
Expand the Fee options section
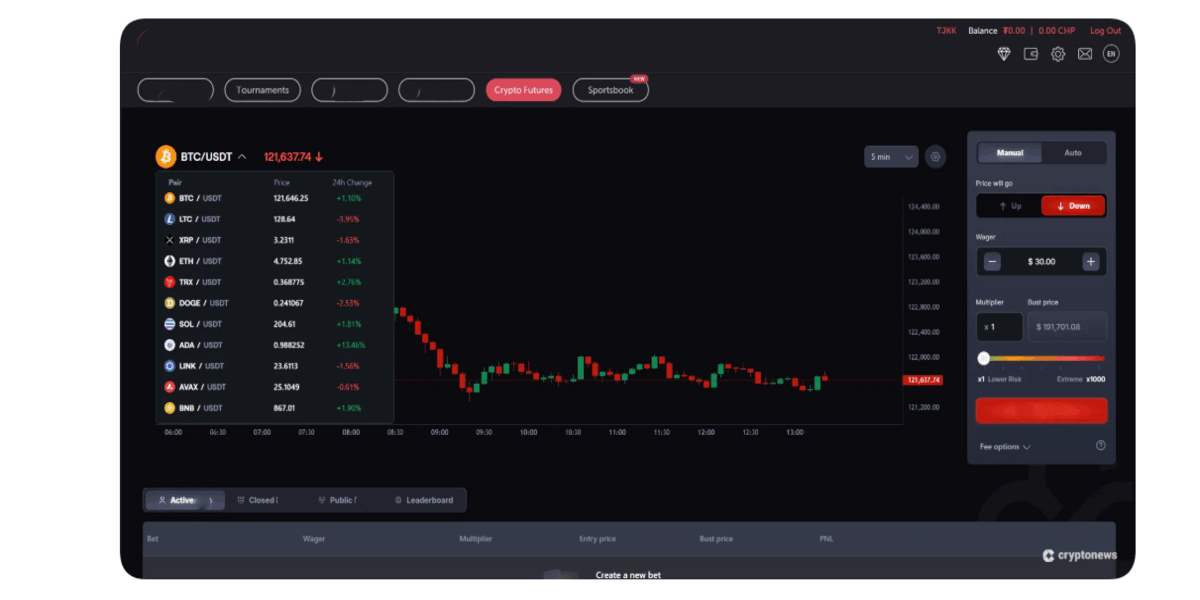pos(1002,446)
